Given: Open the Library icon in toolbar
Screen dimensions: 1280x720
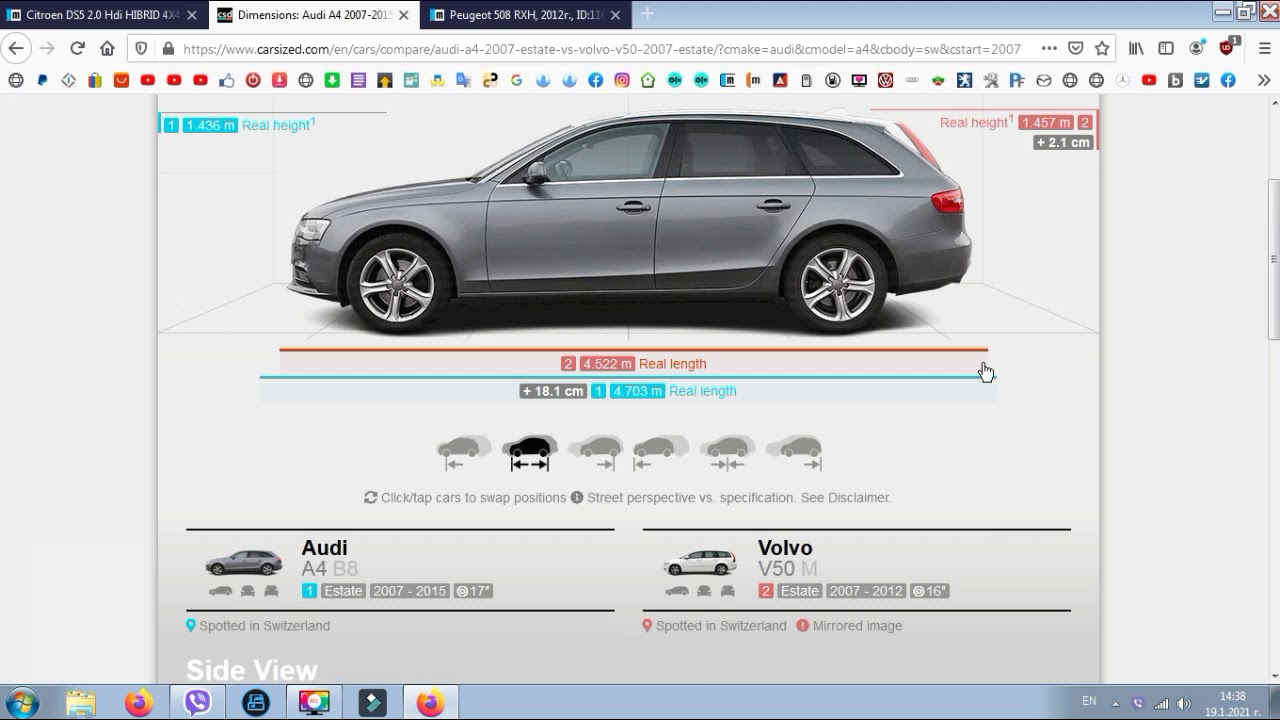Looking at the screenshot, I should 1136,48.
